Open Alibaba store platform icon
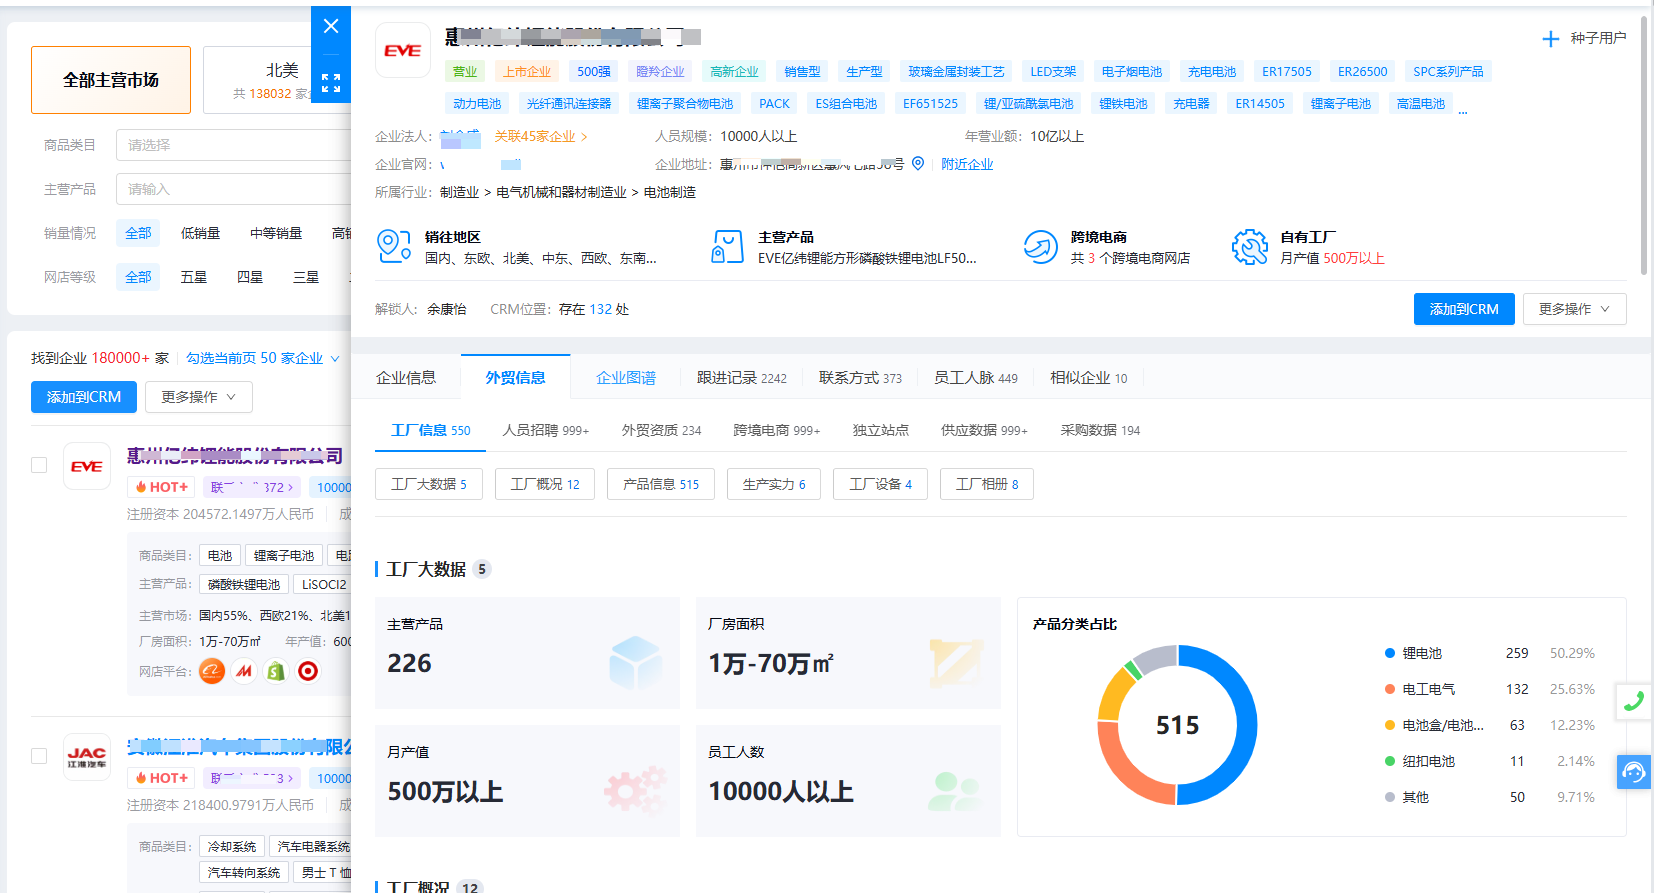The width and height of the screenshot is (1654, 893). pos(212,671)
